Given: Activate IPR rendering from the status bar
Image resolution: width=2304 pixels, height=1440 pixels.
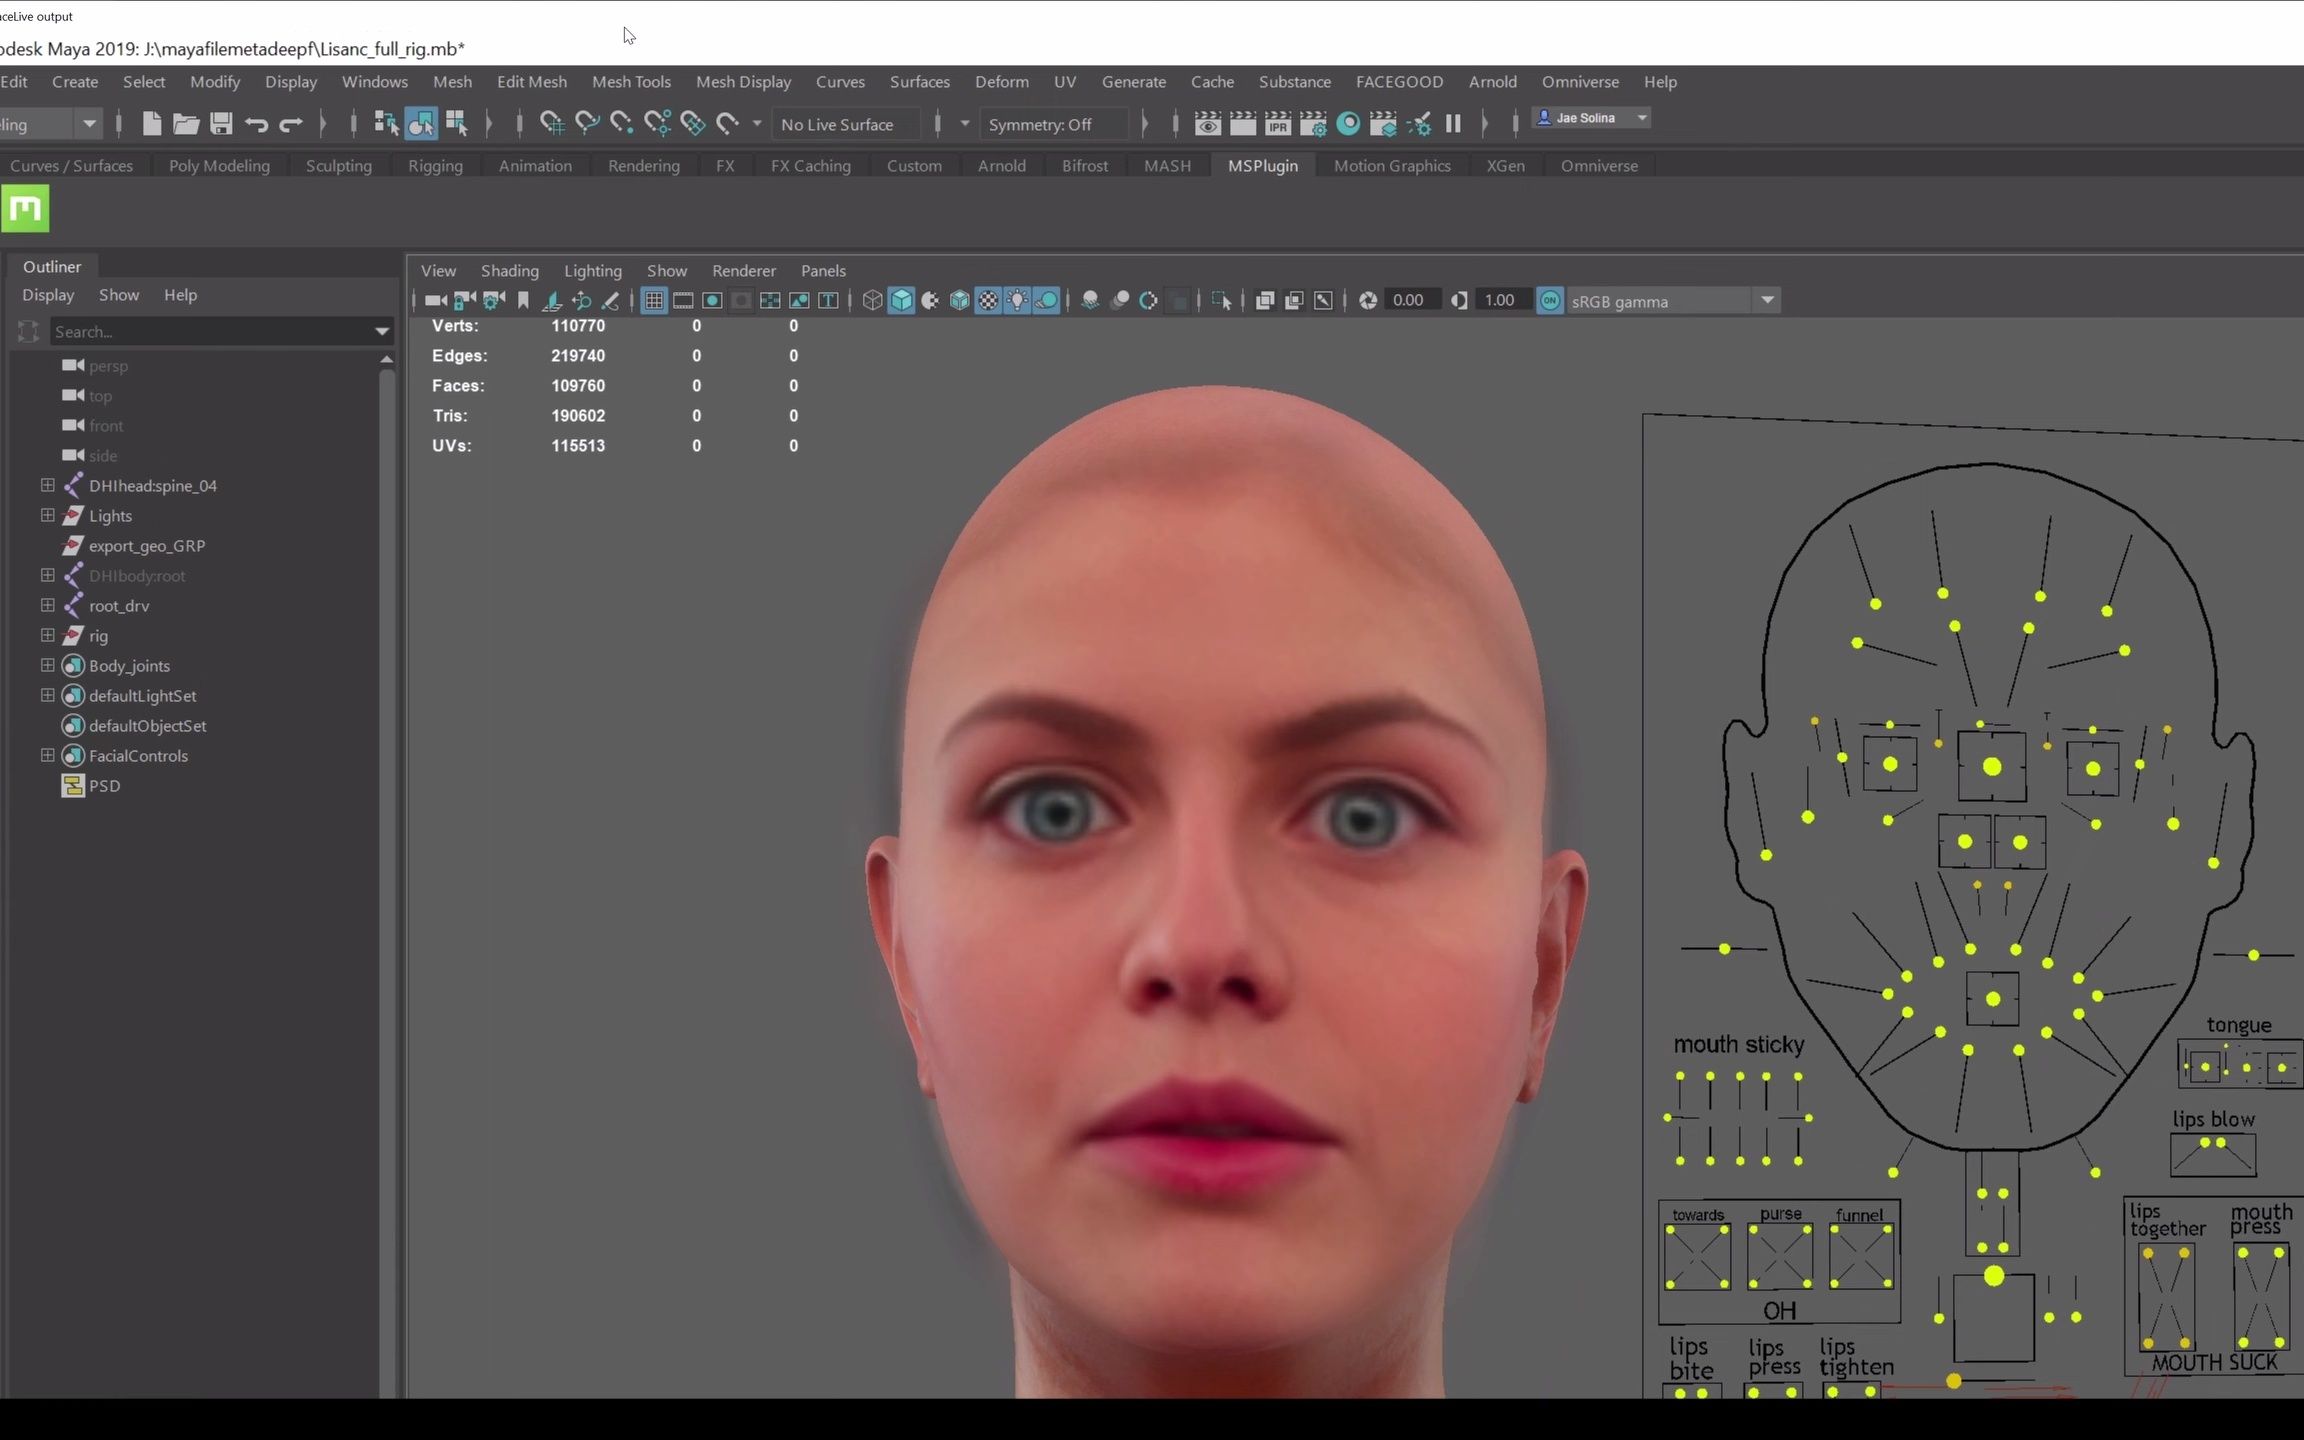Looking at the screenshot, I should coord(1277,123).
